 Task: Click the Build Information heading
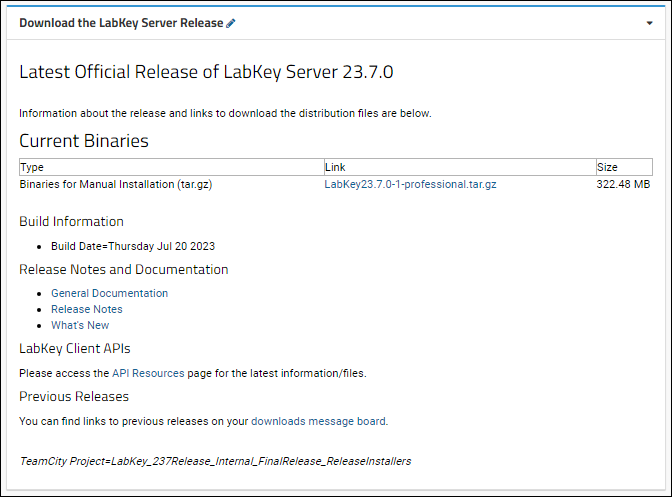[72, 222]
